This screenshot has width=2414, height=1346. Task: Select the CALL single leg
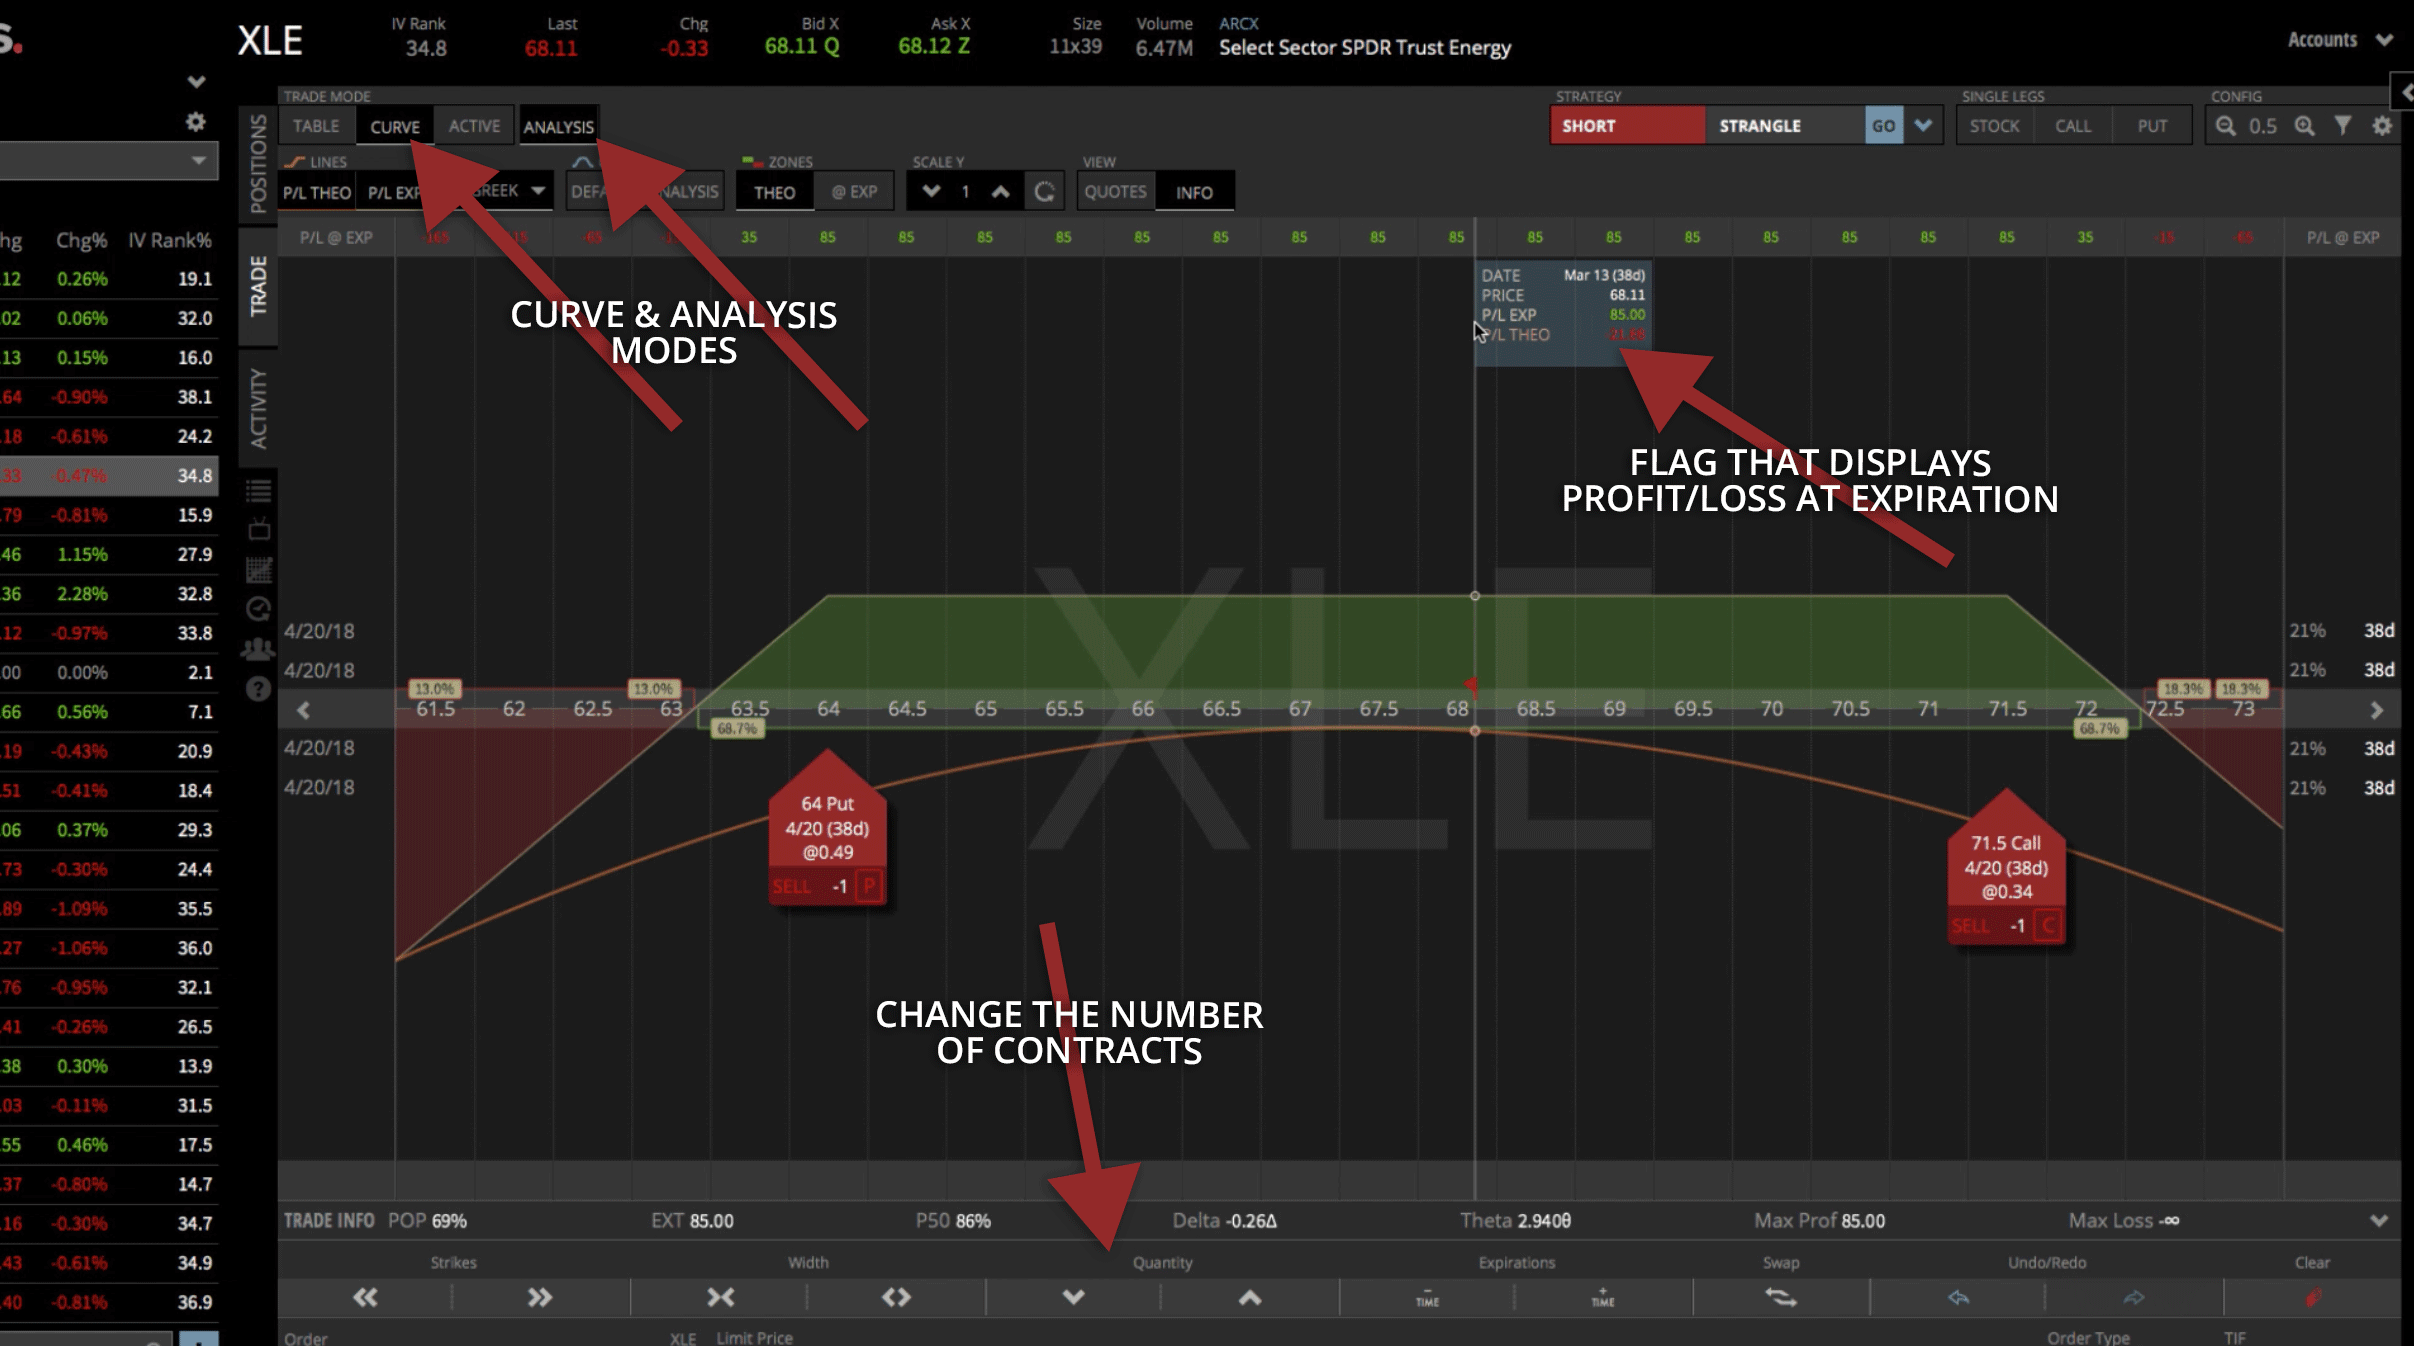pos(2073,126)
